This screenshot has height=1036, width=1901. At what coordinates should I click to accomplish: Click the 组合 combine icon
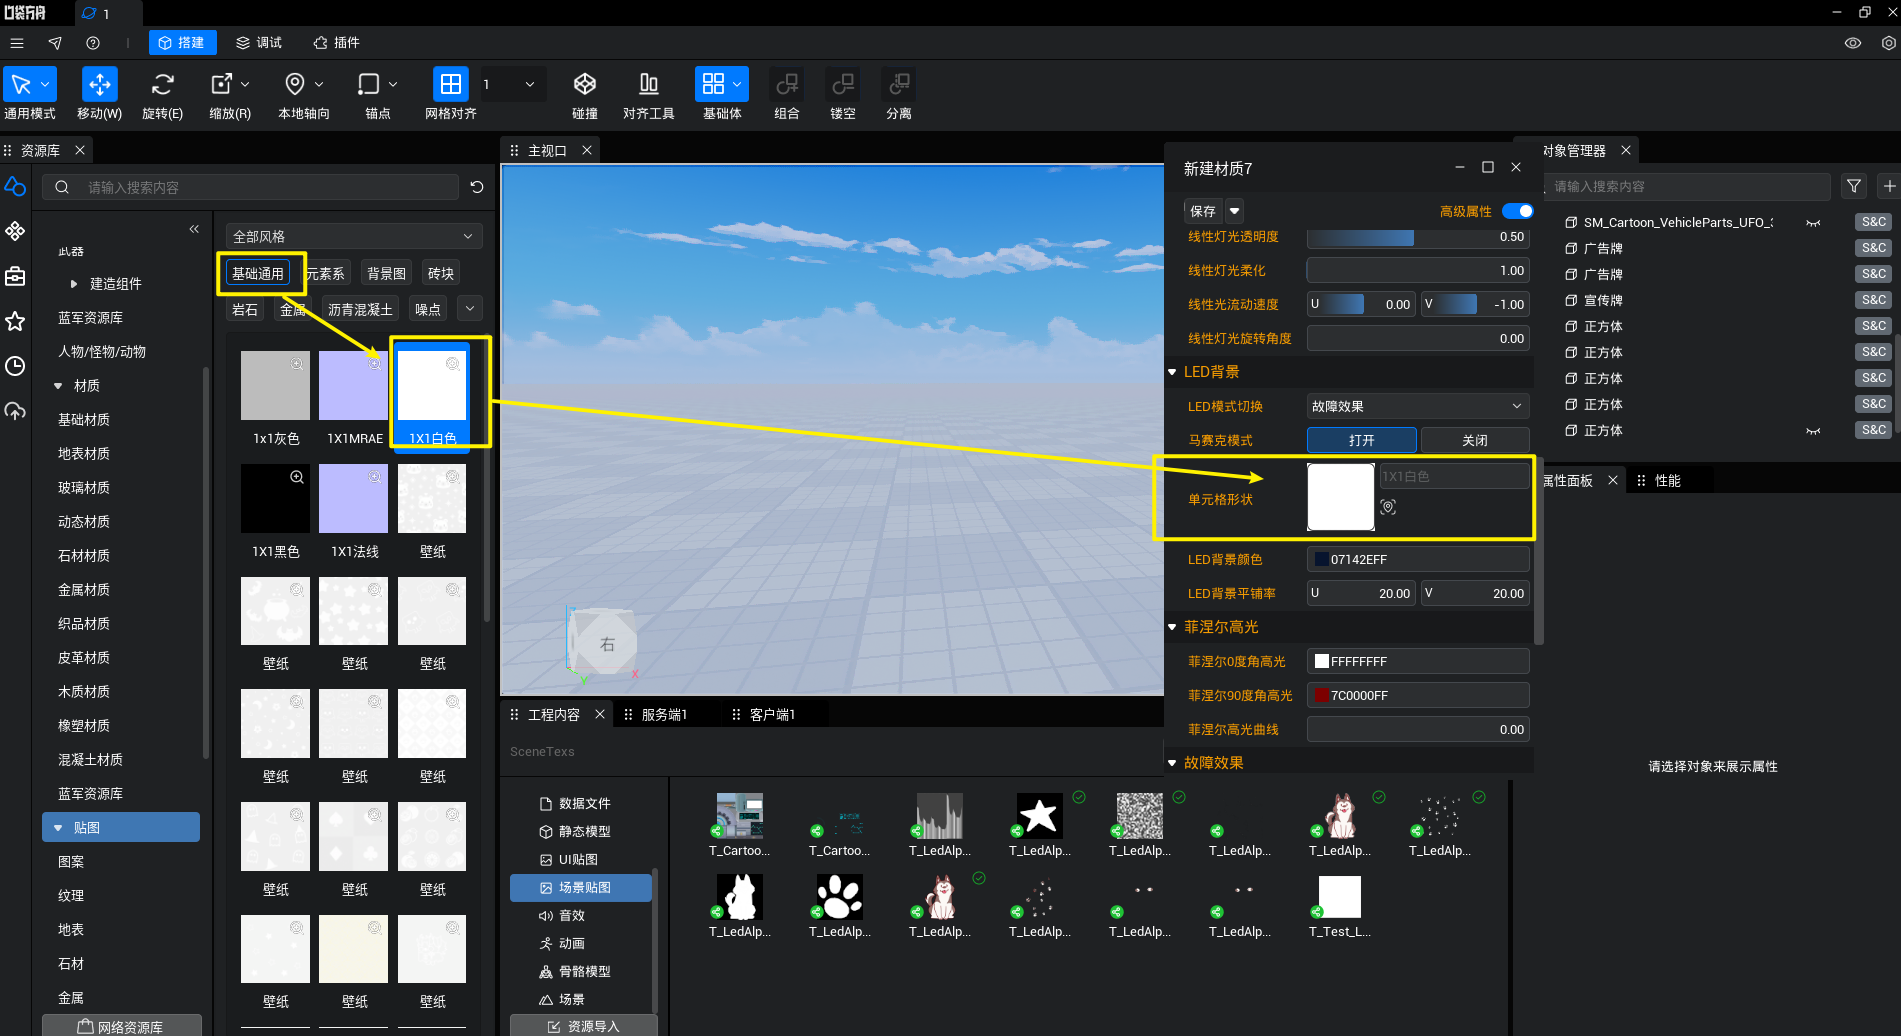787,85
